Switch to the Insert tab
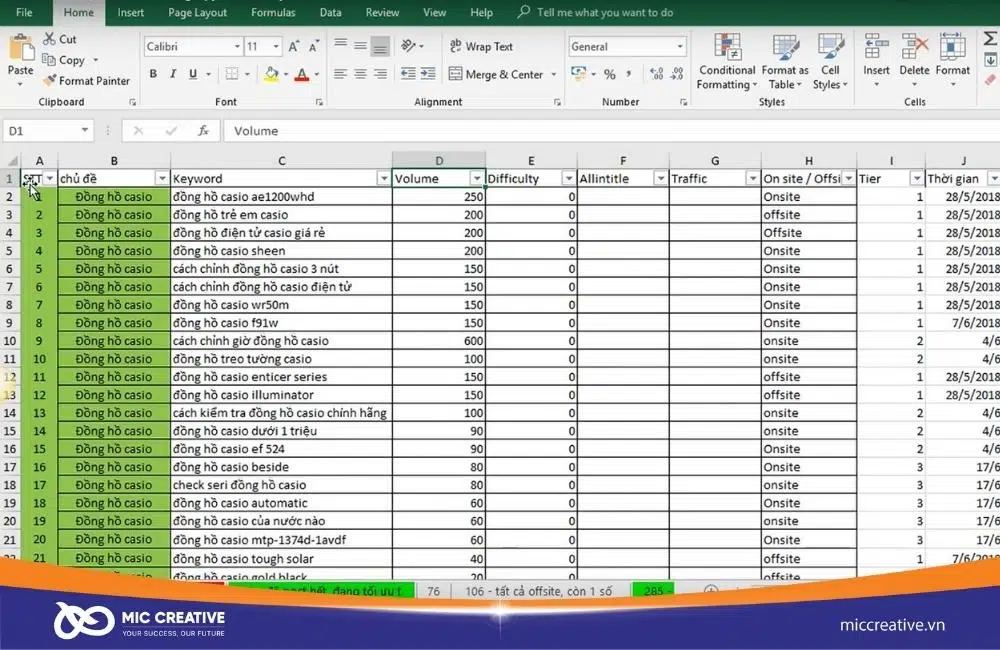The image size is (1000, 650). tap(131, 12)
